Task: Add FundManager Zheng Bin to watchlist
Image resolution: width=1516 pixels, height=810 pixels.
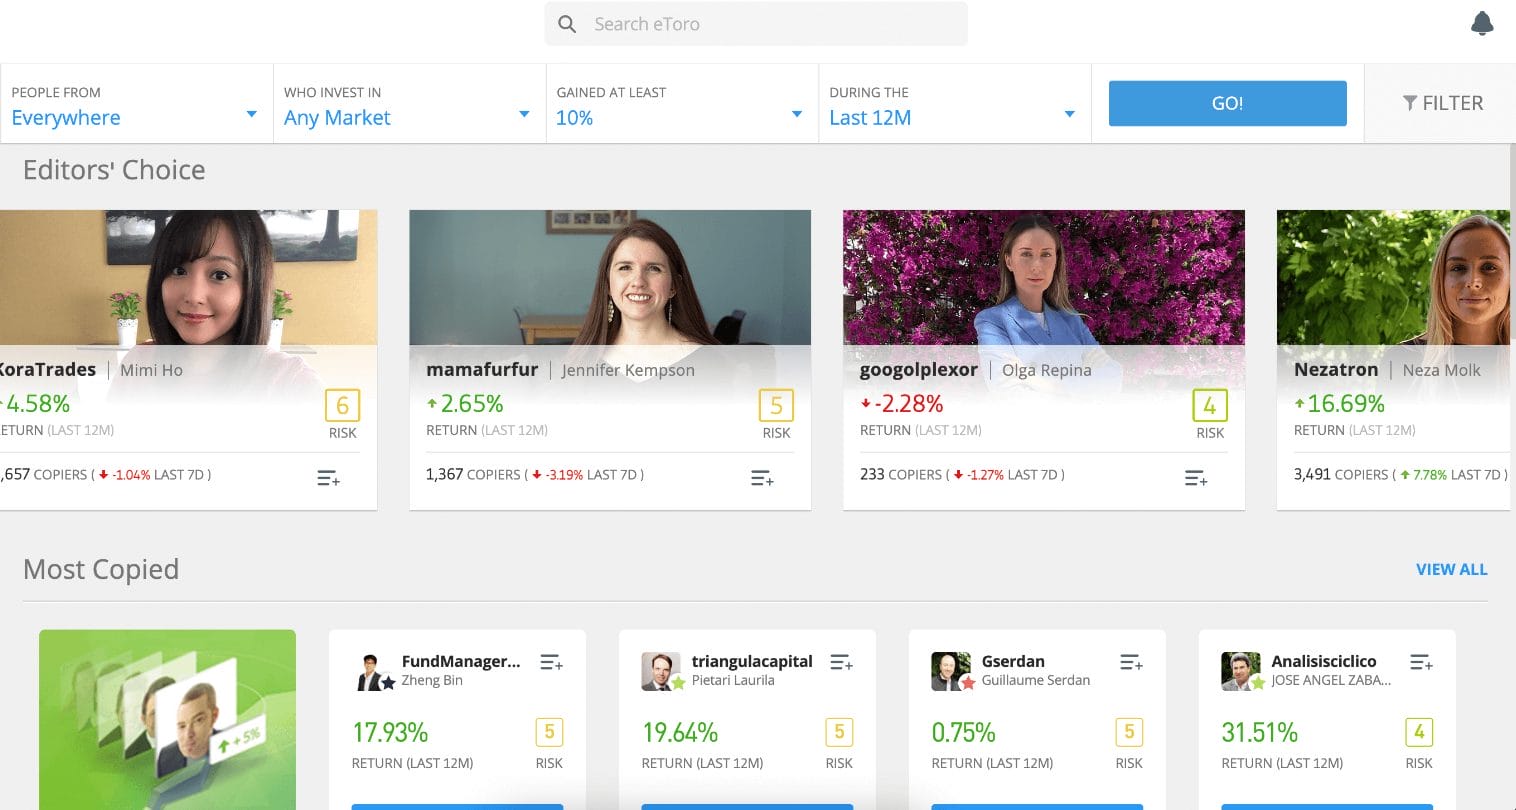Action: coord(551,662)
